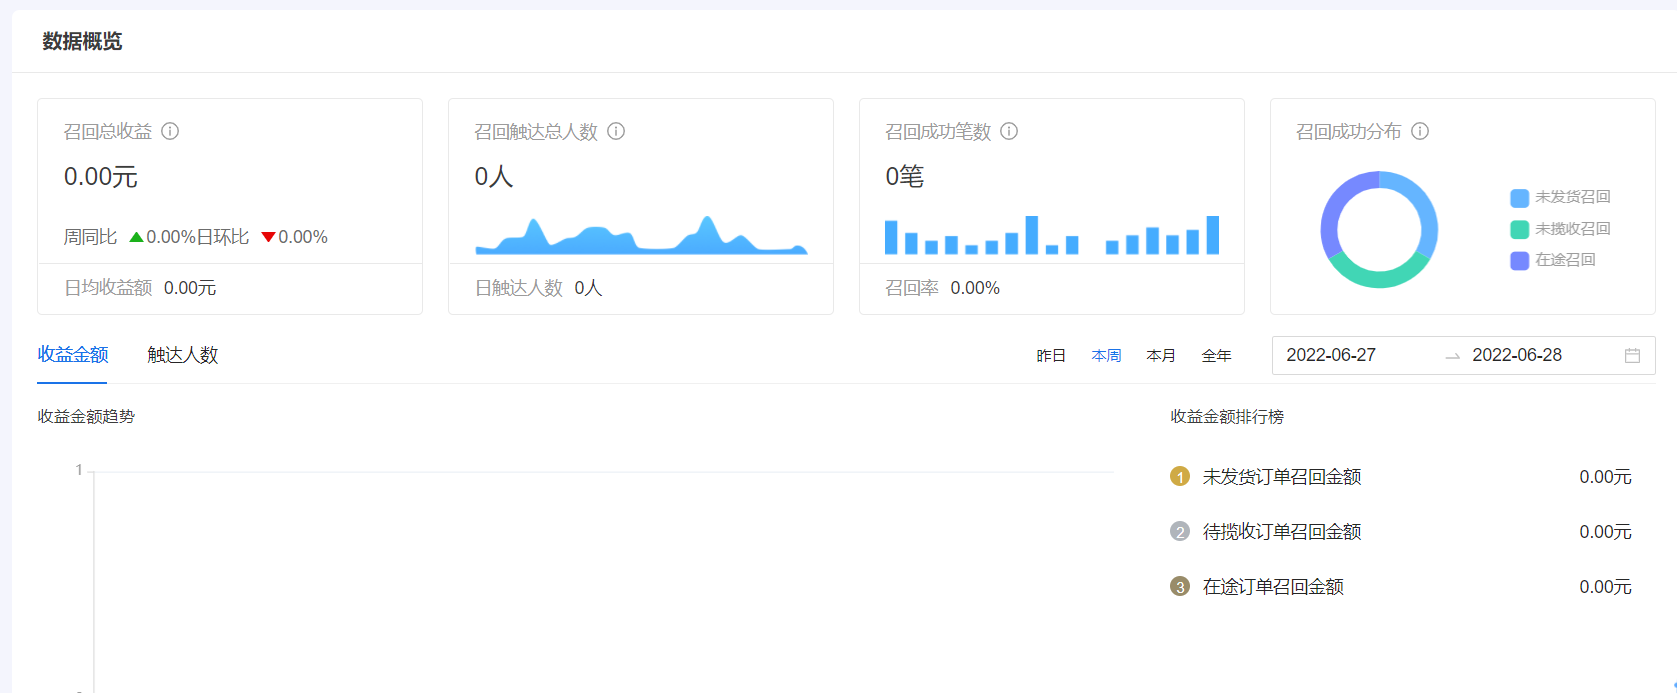Click the bar chart in 召回成功笔数 card
Viewport: 1677px width, 693px height.
point(1052,235)
